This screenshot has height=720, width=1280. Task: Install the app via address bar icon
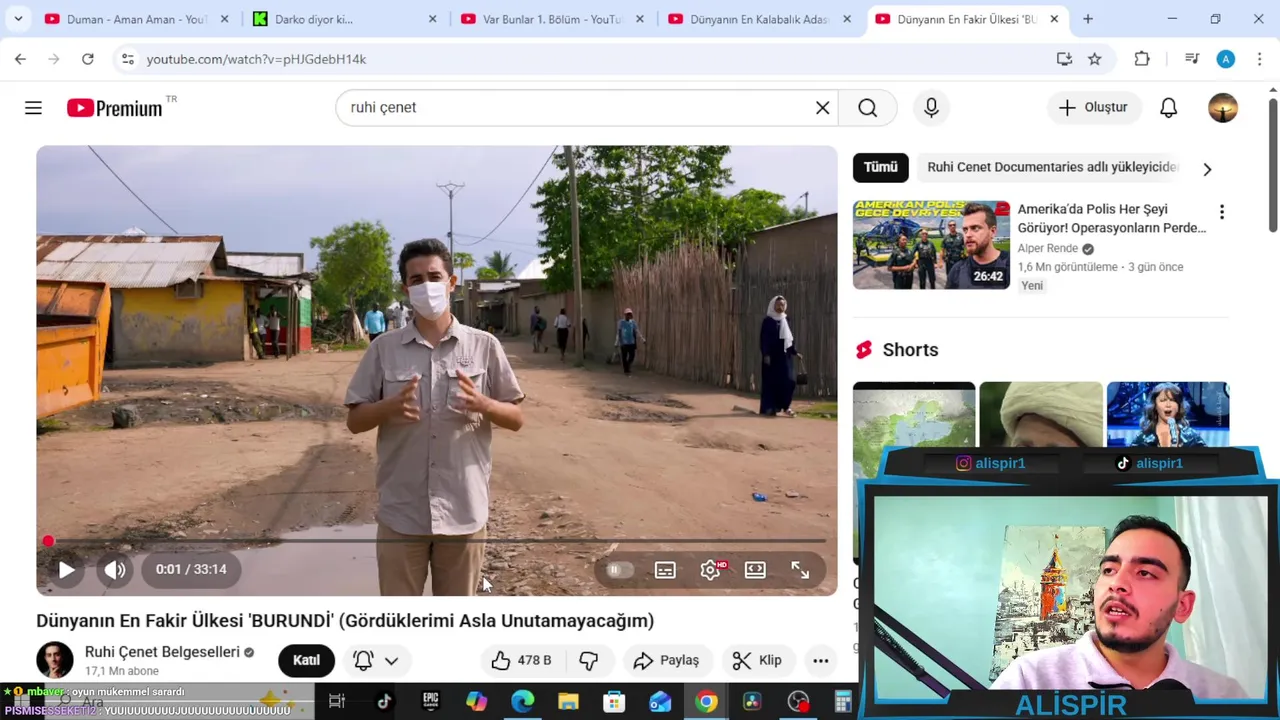click(1064, 59)
